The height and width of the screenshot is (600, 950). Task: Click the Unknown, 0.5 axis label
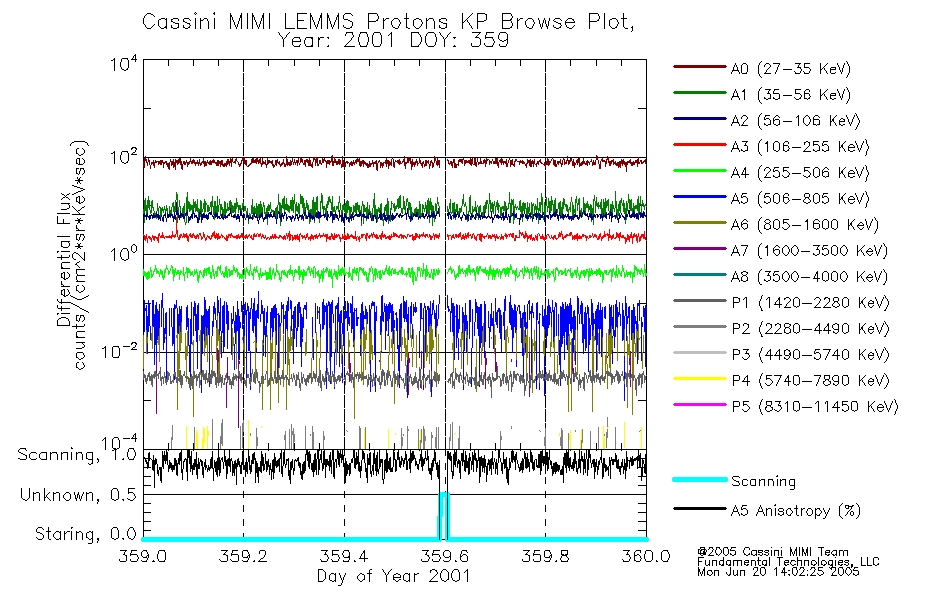78,495
